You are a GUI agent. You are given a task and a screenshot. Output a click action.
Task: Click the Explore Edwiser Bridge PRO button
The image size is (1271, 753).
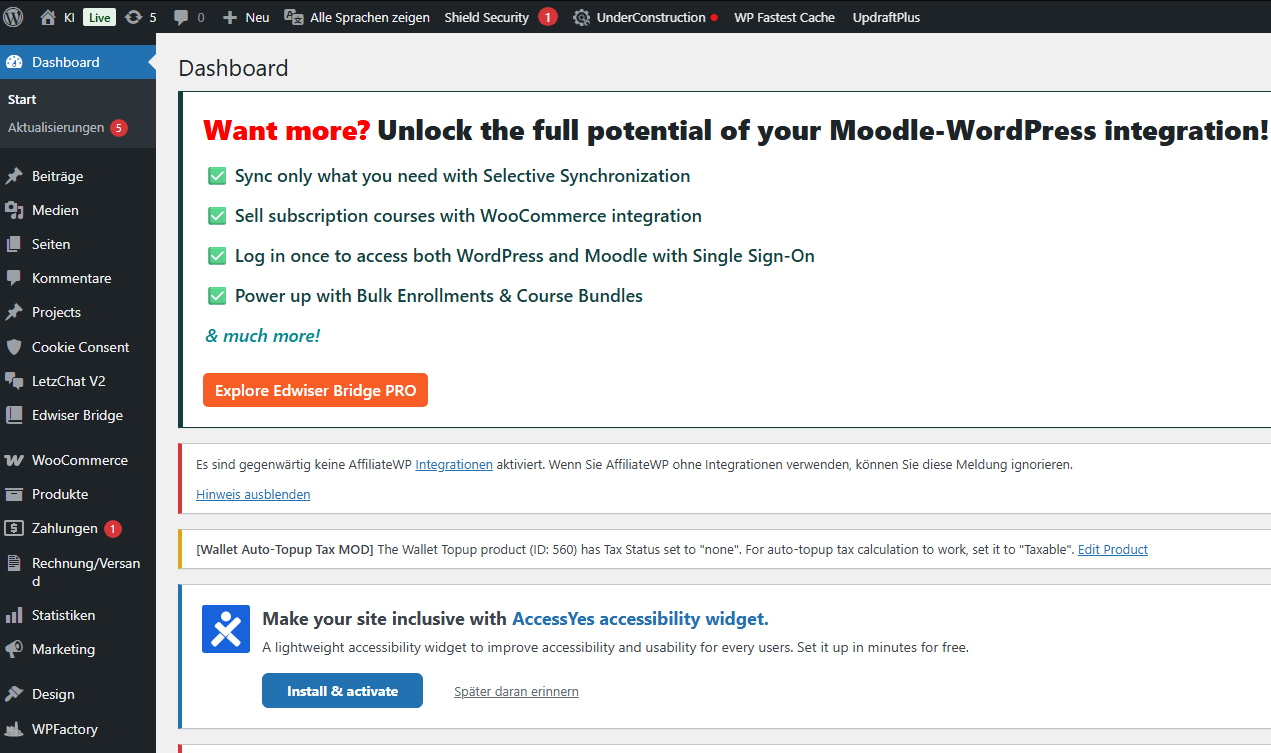click(315, 391)
